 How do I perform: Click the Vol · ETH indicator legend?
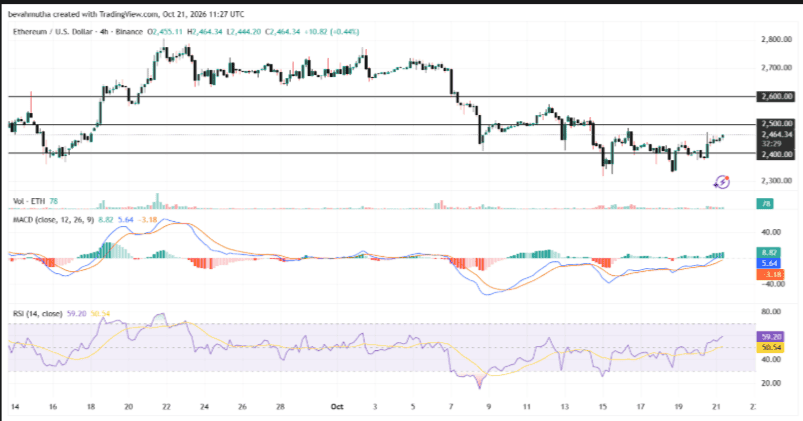(x=29, y=201)
